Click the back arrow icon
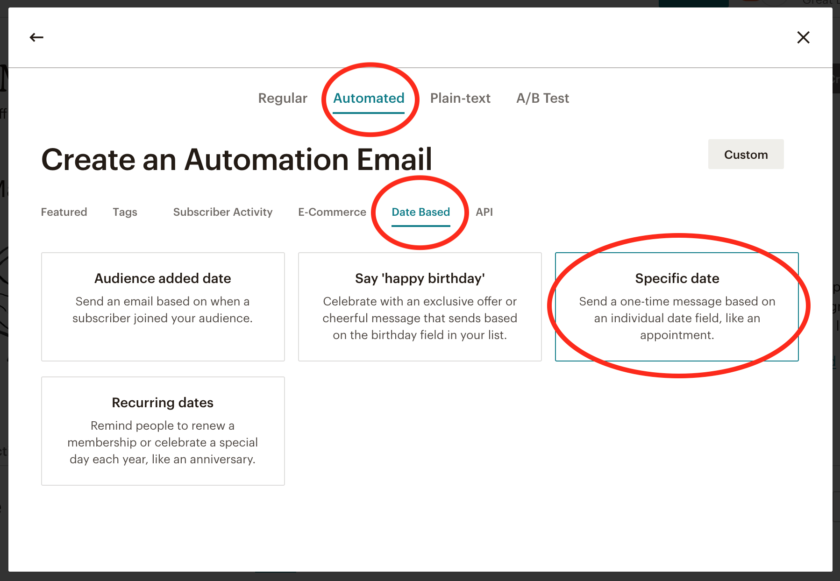The width and height of the screenshot is (840, 581). (37, 37)
